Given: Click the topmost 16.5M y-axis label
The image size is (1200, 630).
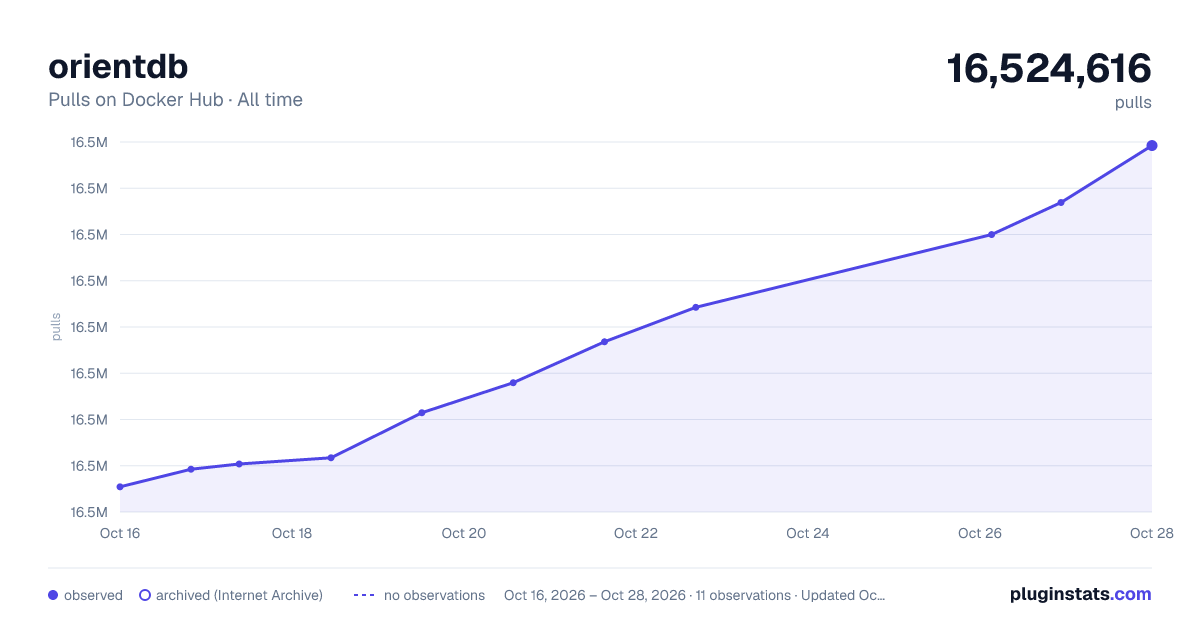Looking at the screenshot, I should tap(89, 142).
